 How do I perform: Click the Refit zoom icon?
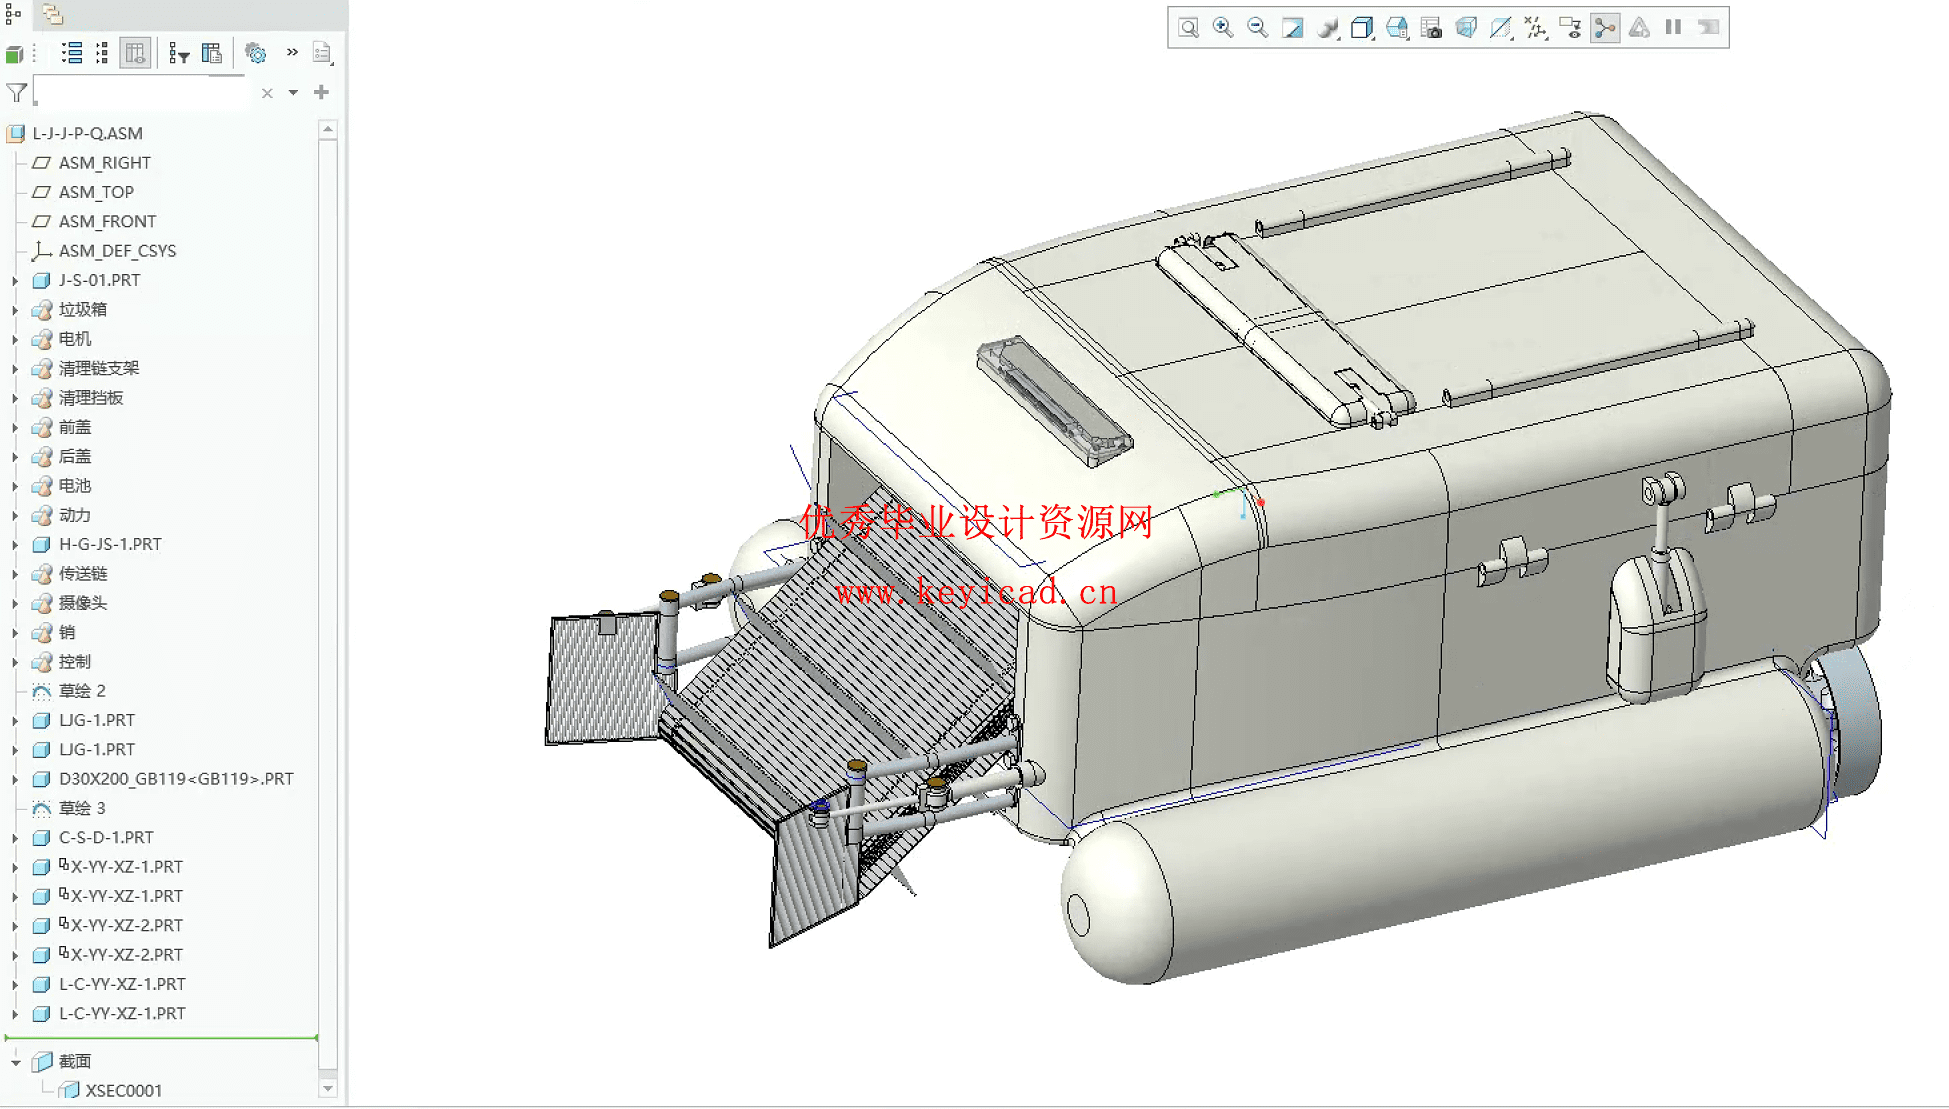point(1188,28)
